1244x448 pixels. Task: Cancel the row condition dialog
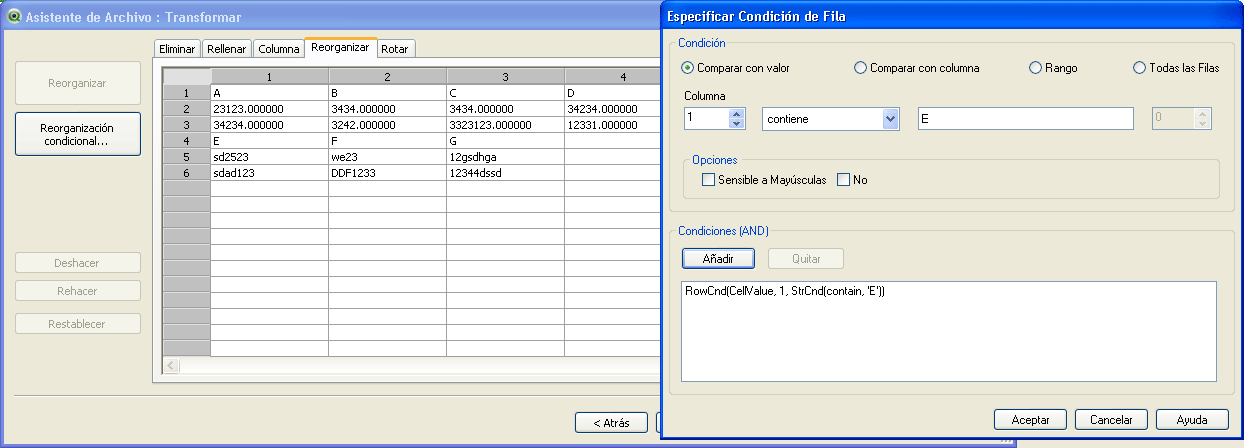[x=1110, y=419]
